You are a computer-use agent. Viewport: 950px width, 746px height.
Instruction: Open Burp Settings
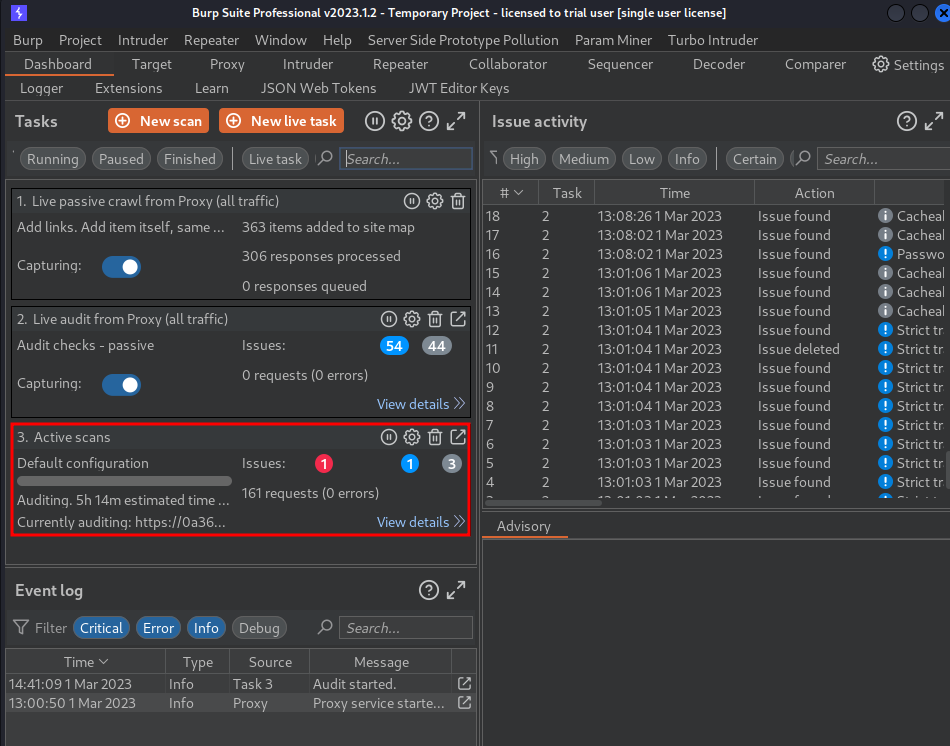click(x=908, y=65)
